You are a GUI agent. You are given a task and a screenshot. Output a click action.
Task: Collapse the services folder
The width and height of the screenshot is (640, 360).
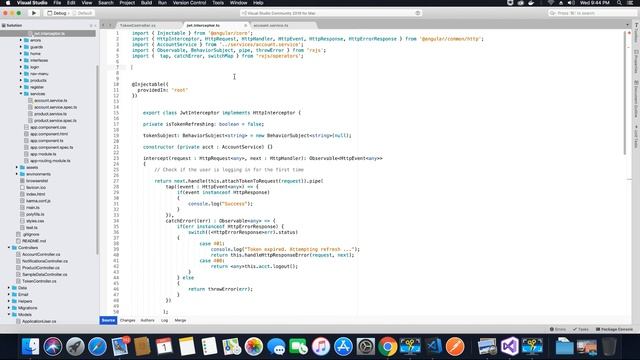[x=21, y=93]
